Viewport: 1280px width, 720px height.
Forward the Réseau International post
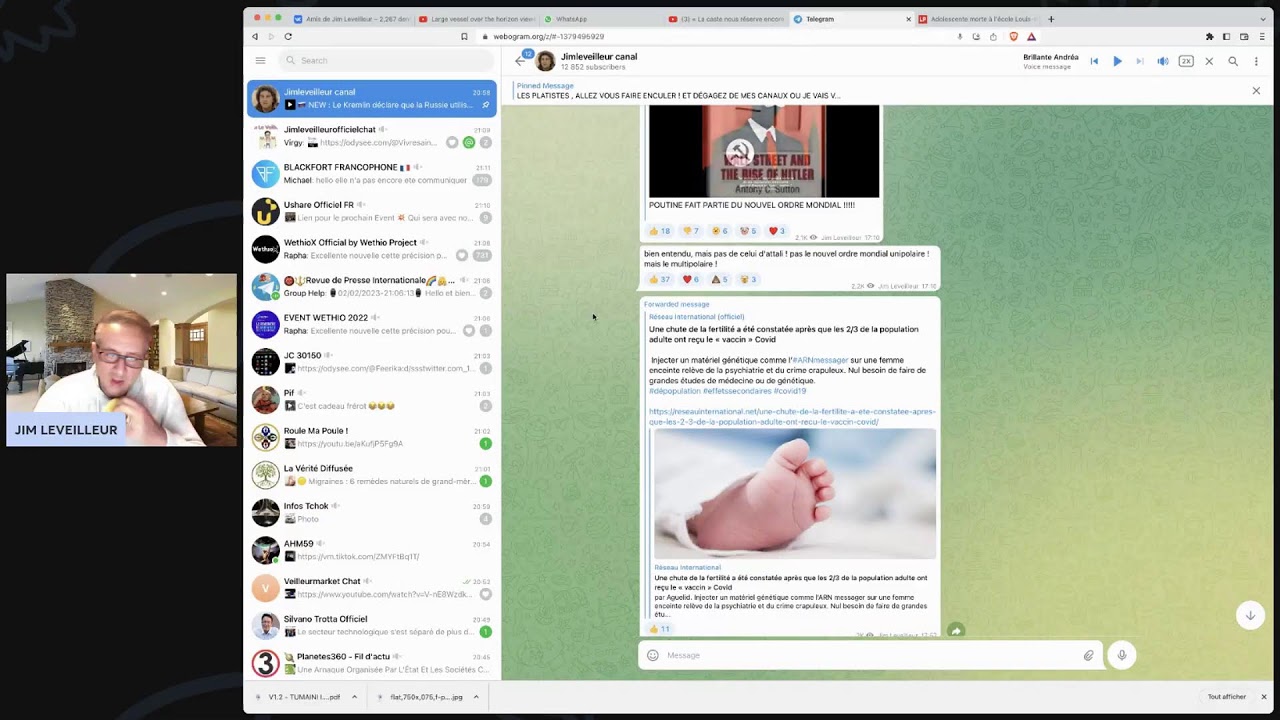coord(956,631)
